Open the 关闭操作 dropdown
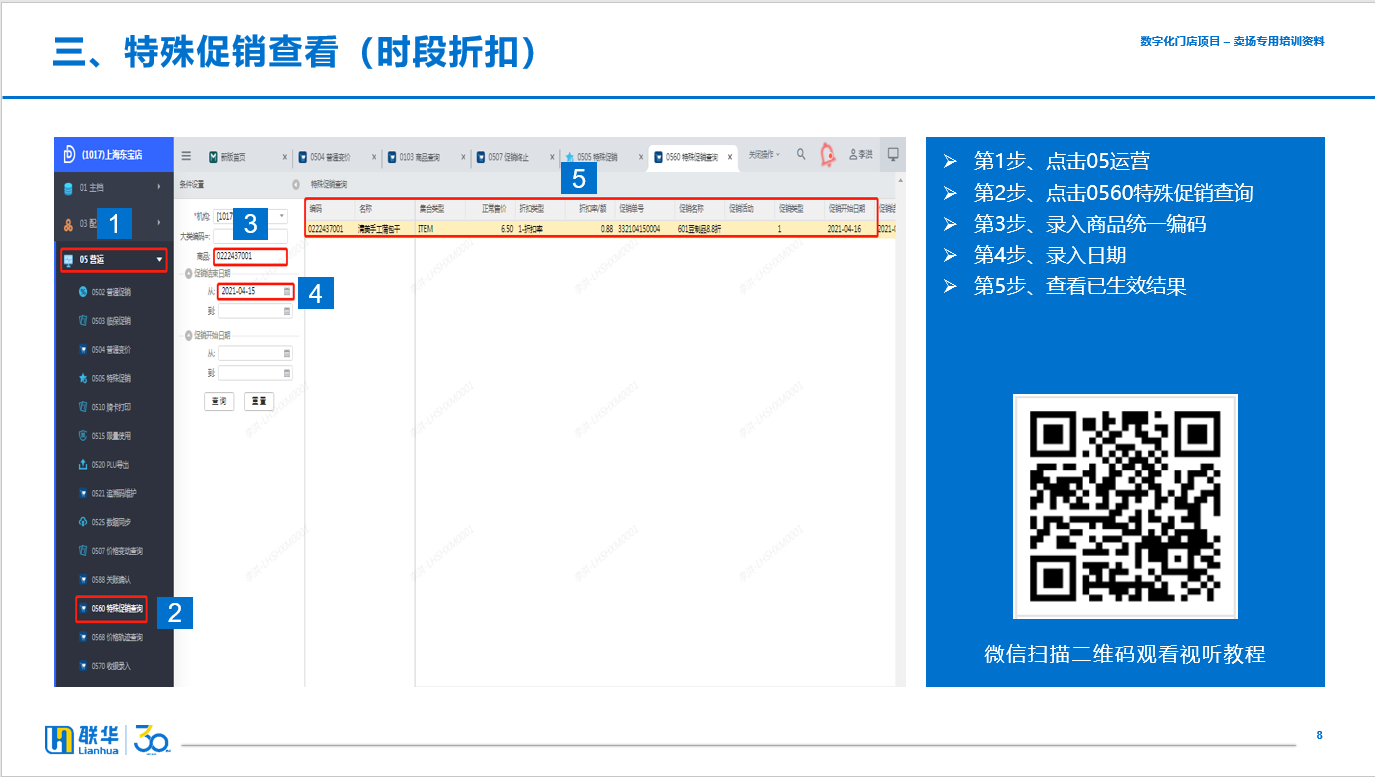The width and height of the screenshot is (1375, 777). [x=764, y=155]
